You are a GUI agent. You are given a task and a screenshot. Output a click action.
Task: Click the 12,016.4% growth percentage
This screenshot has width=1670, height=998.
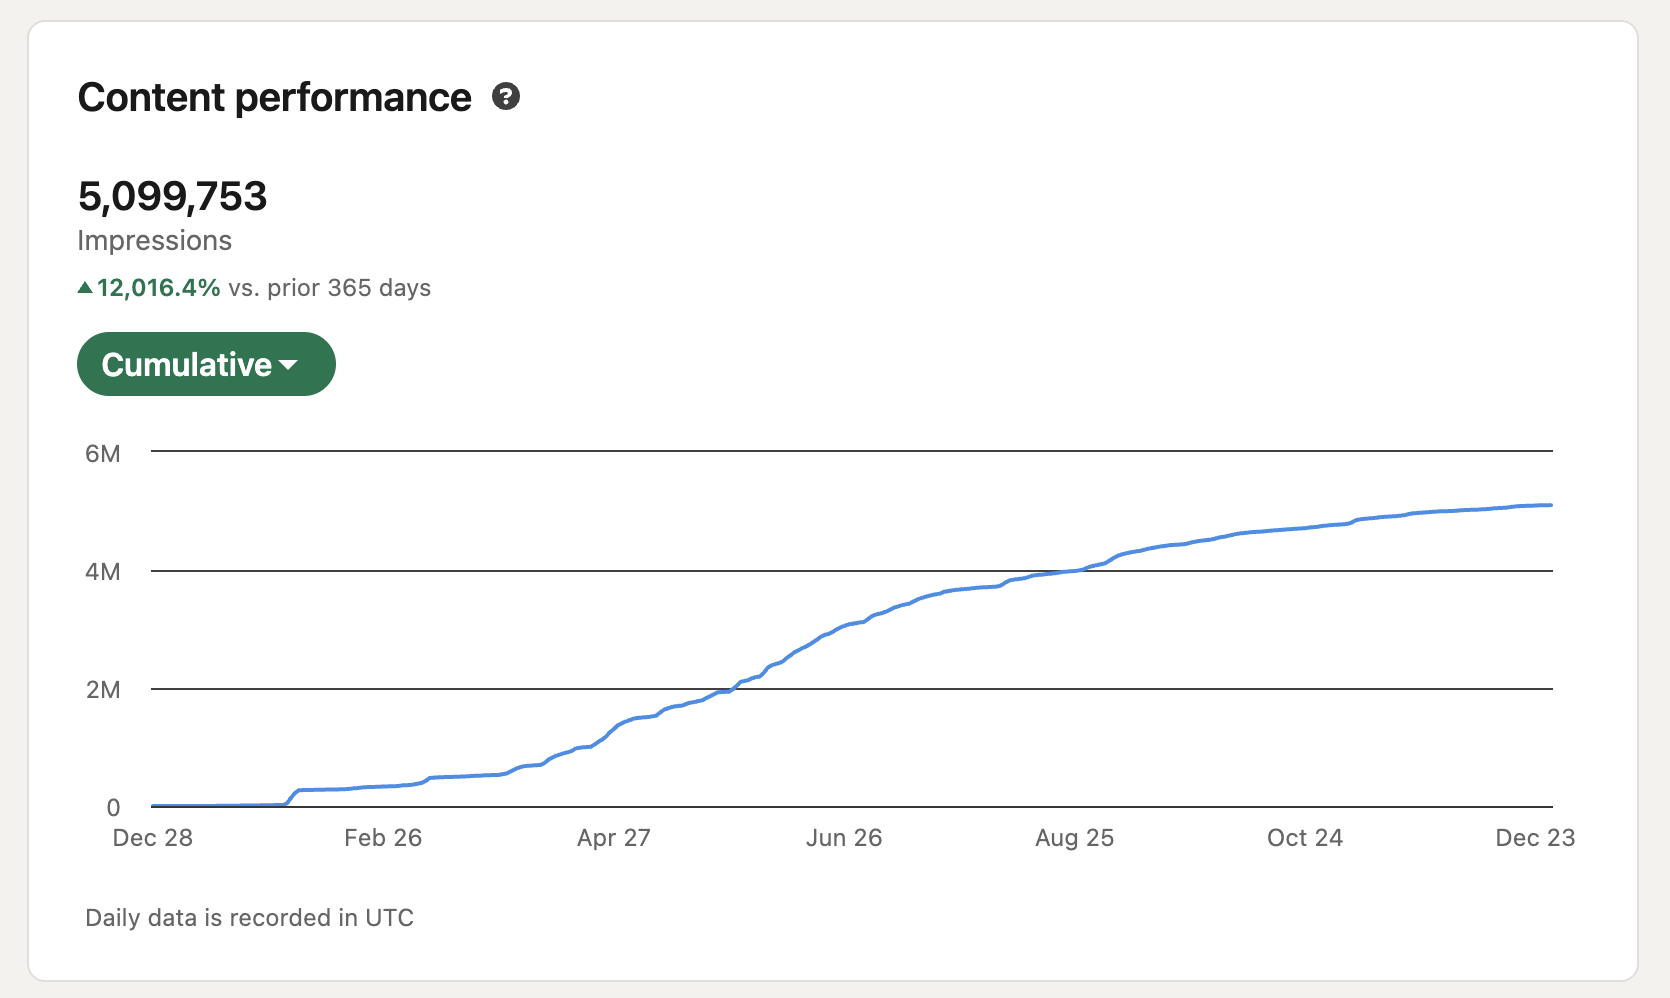(157, 287)
